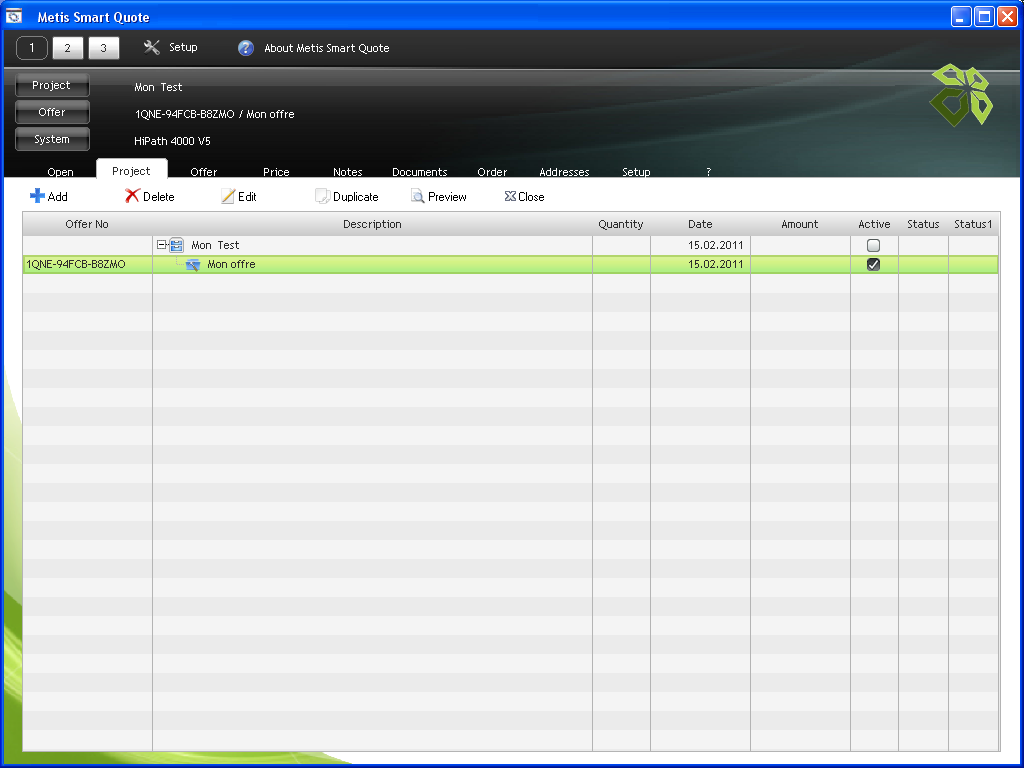Sort by Offer No column header
Screen dimensions: 1024x768
87,224
